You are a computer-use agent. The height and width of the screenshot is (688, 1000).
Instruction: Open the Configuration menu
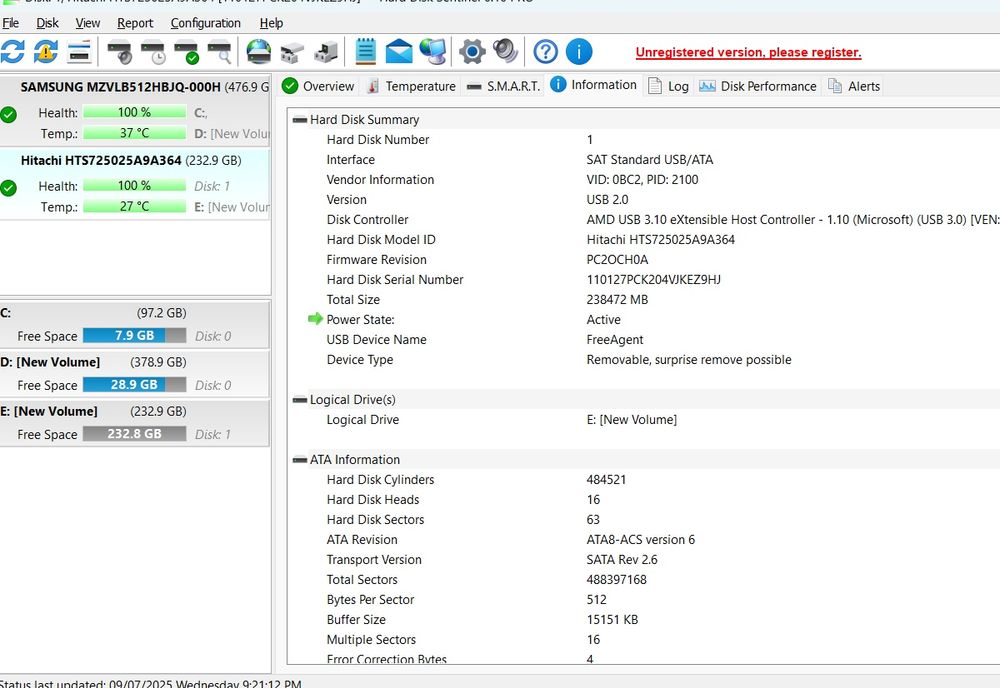tap(205, 23)
